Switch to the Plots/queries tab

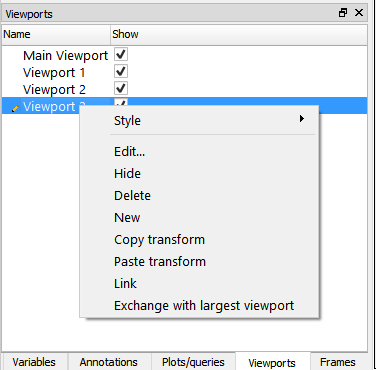(x=193, y=362)
